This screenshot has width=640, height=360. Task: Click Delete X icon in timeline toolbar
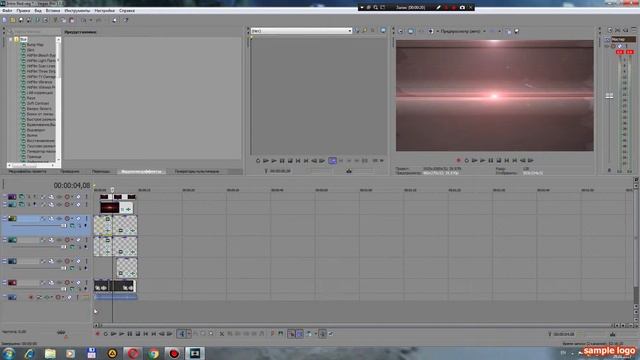click(222, 334)
